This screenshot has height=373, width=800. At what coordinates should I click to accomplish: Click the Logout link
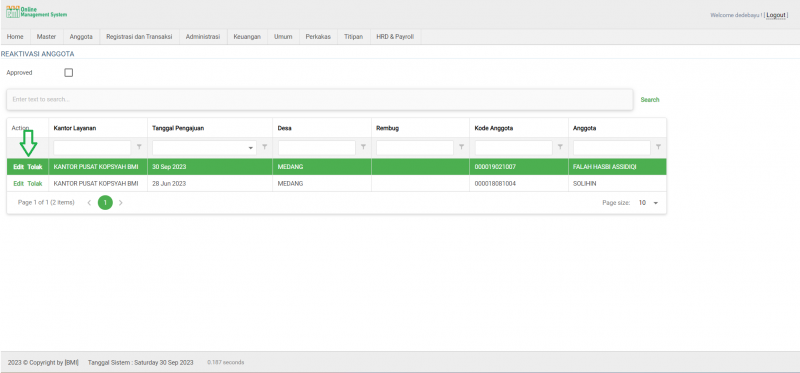[x=776, y=15]
